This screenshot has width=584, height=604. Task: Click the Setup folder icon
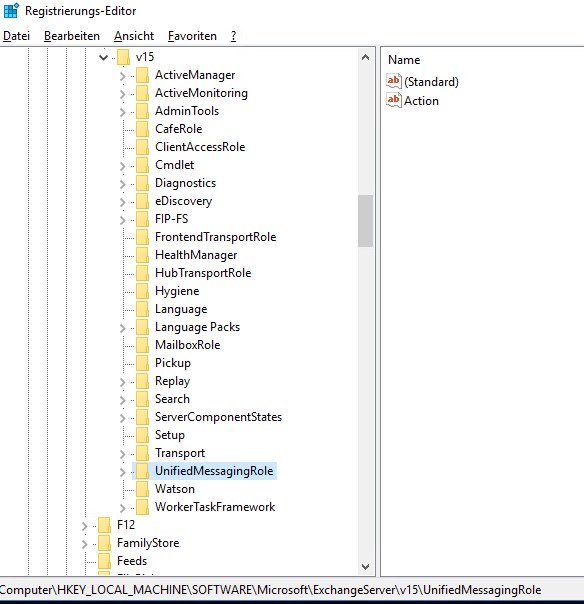[x=143, y=435]
